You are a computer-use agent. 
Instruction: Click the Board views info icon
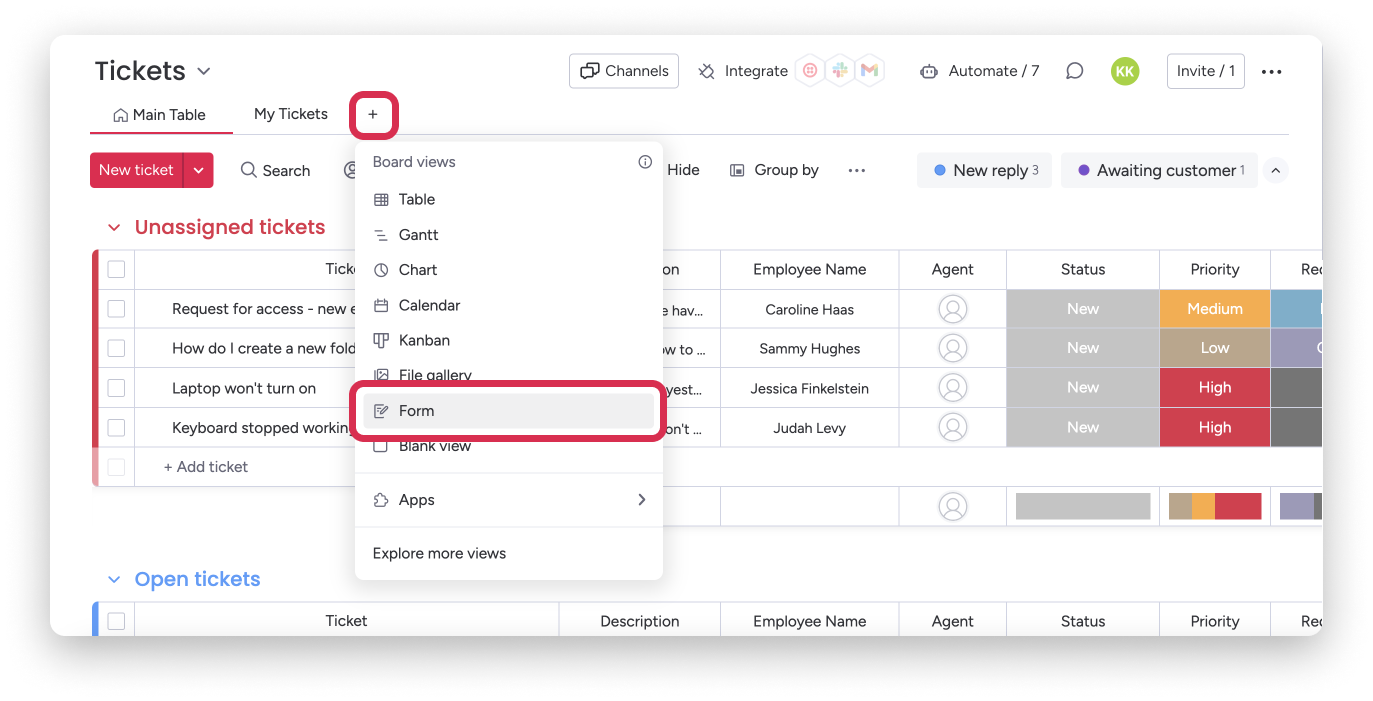point(645,162)
